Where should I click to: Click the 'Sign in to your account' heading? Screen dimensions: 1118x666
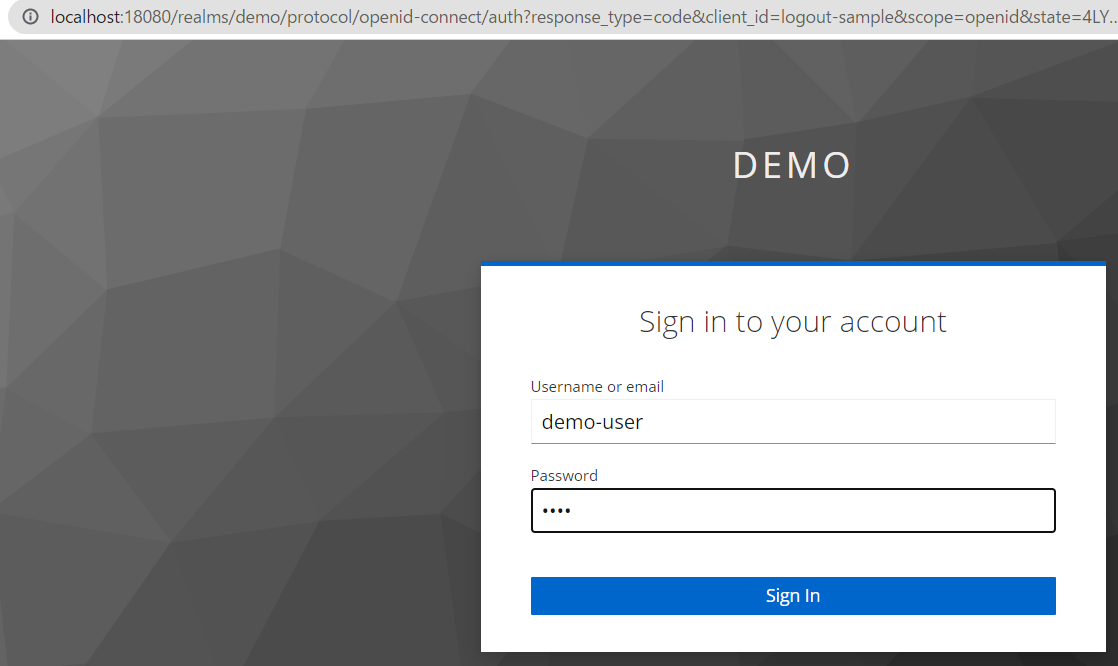[793, 322]
